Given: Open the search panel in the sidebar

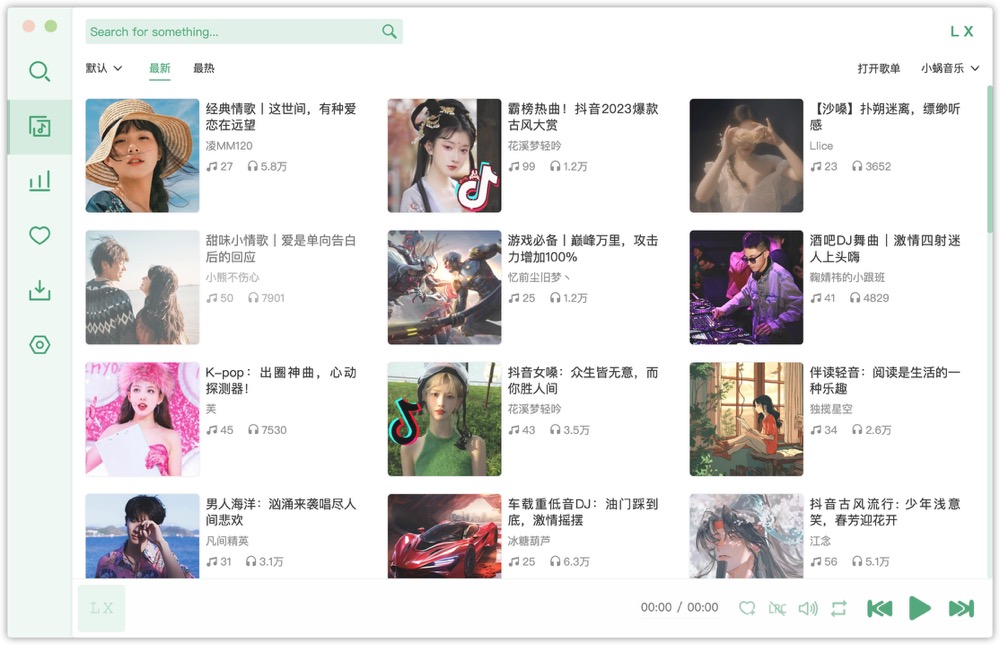Looking at the screenshot, I should point(39,71).
